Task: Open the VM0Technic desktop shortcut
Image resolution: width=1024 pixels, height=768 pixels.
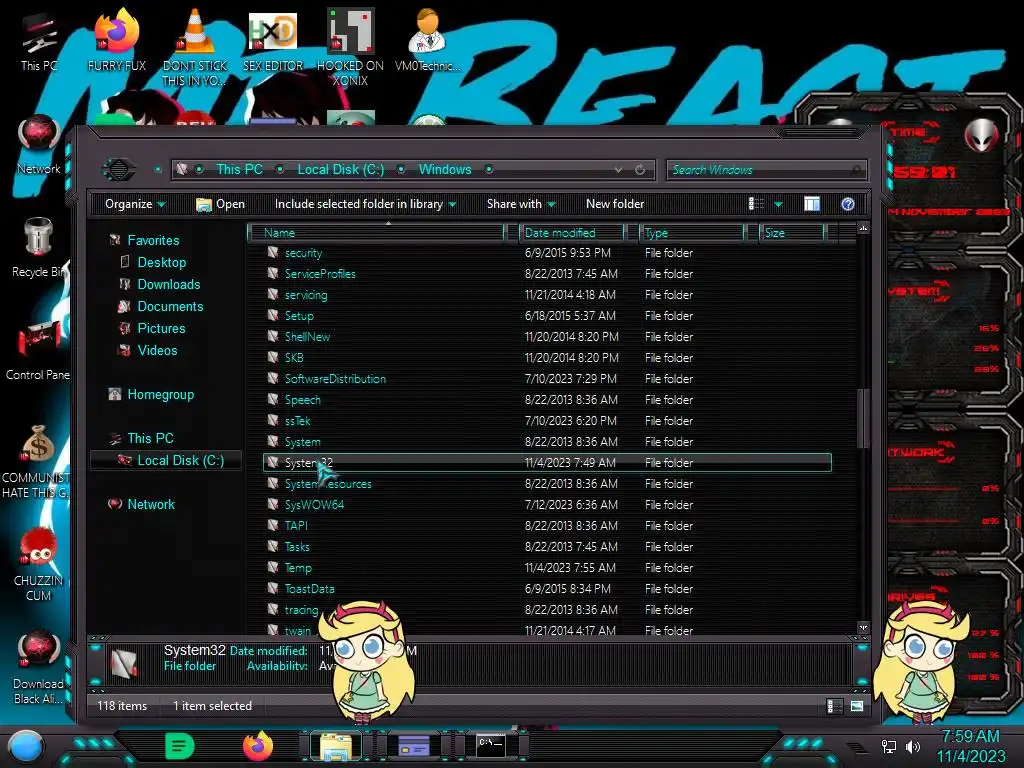Action: click(x=427, y=42)
